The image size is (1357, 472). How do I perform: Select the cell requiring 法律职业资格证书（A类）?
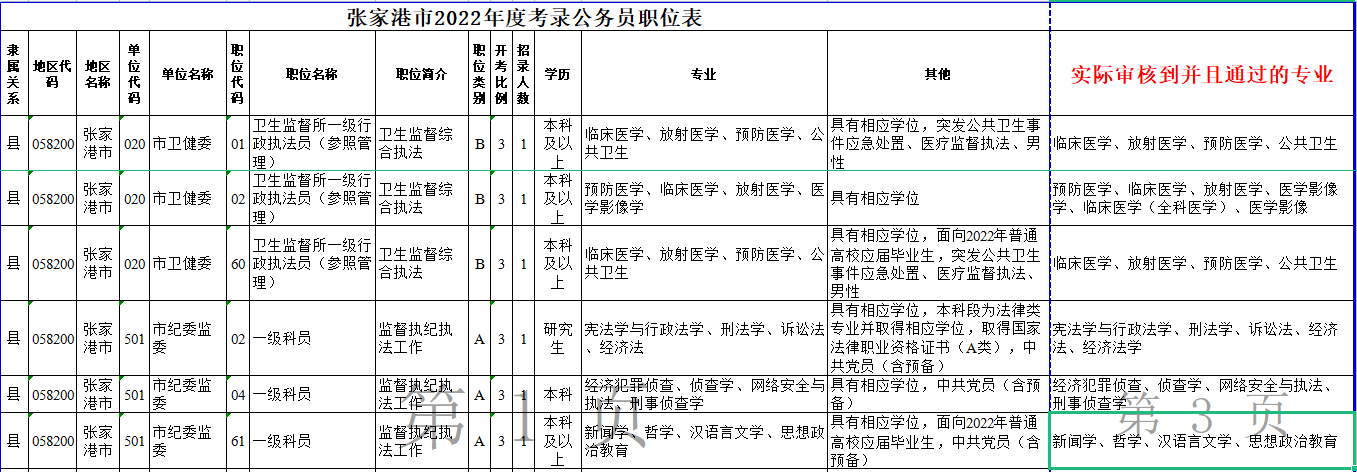937,339
